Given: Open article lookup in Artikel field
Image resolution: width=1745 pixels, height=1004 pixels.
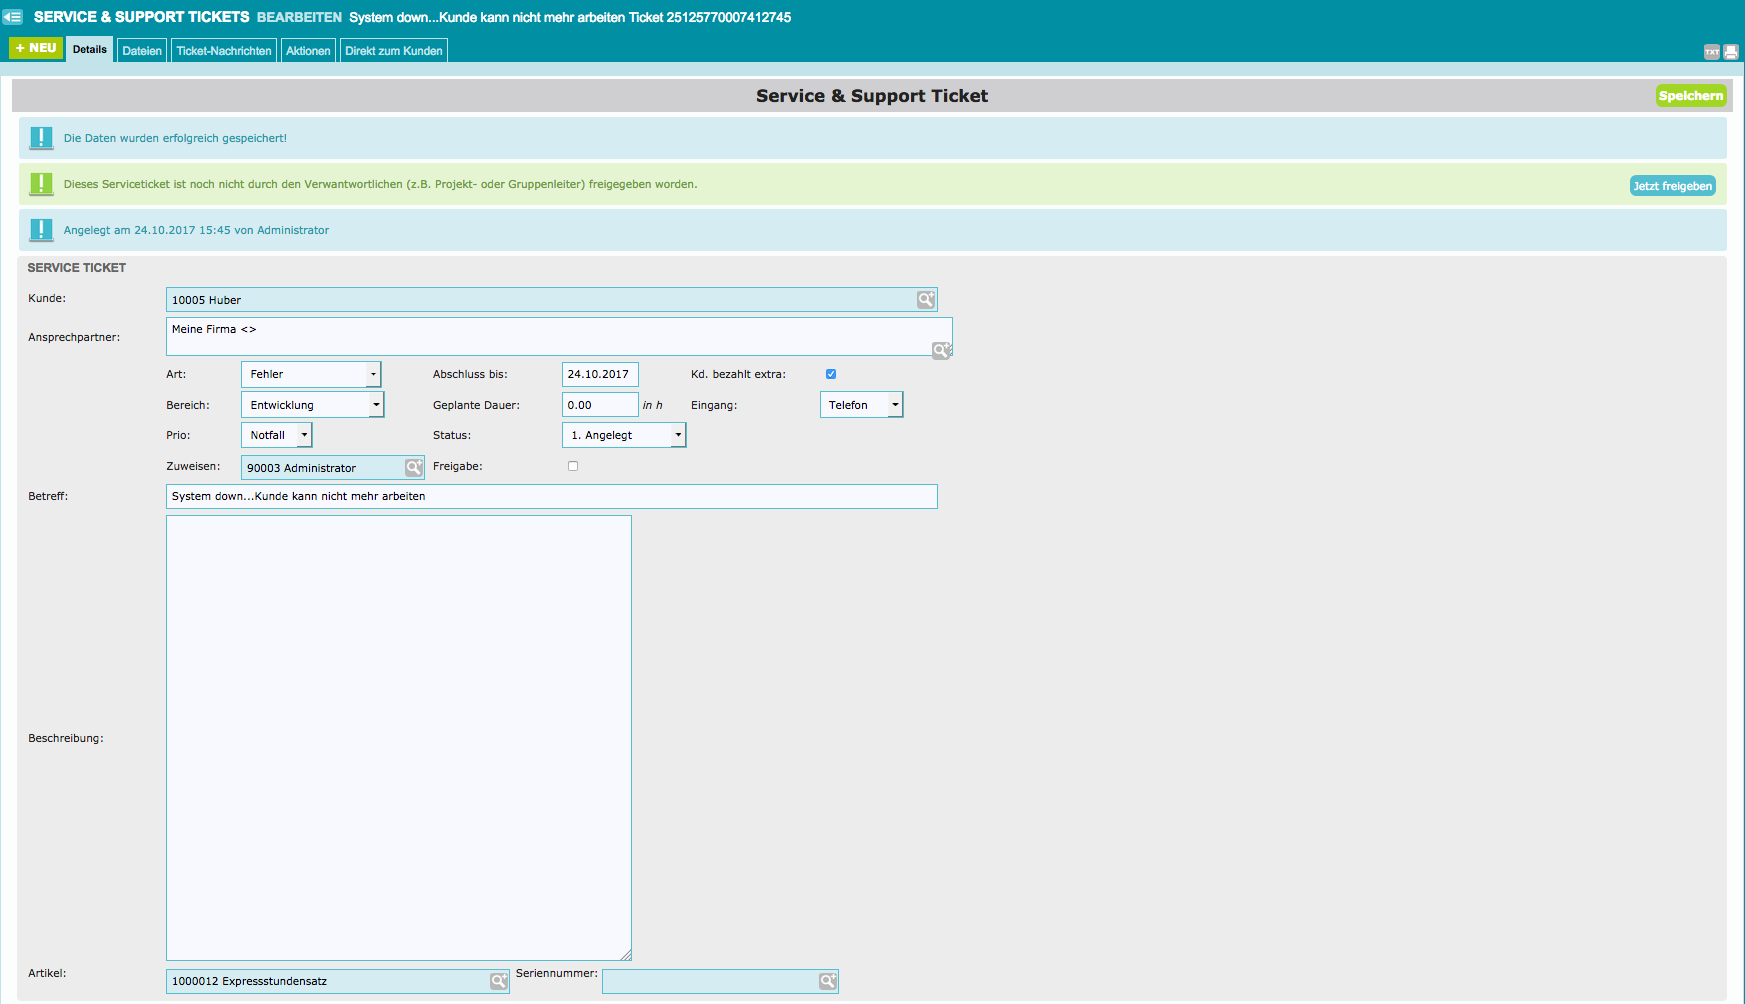Looking at the screenshot, I should 498,981.
